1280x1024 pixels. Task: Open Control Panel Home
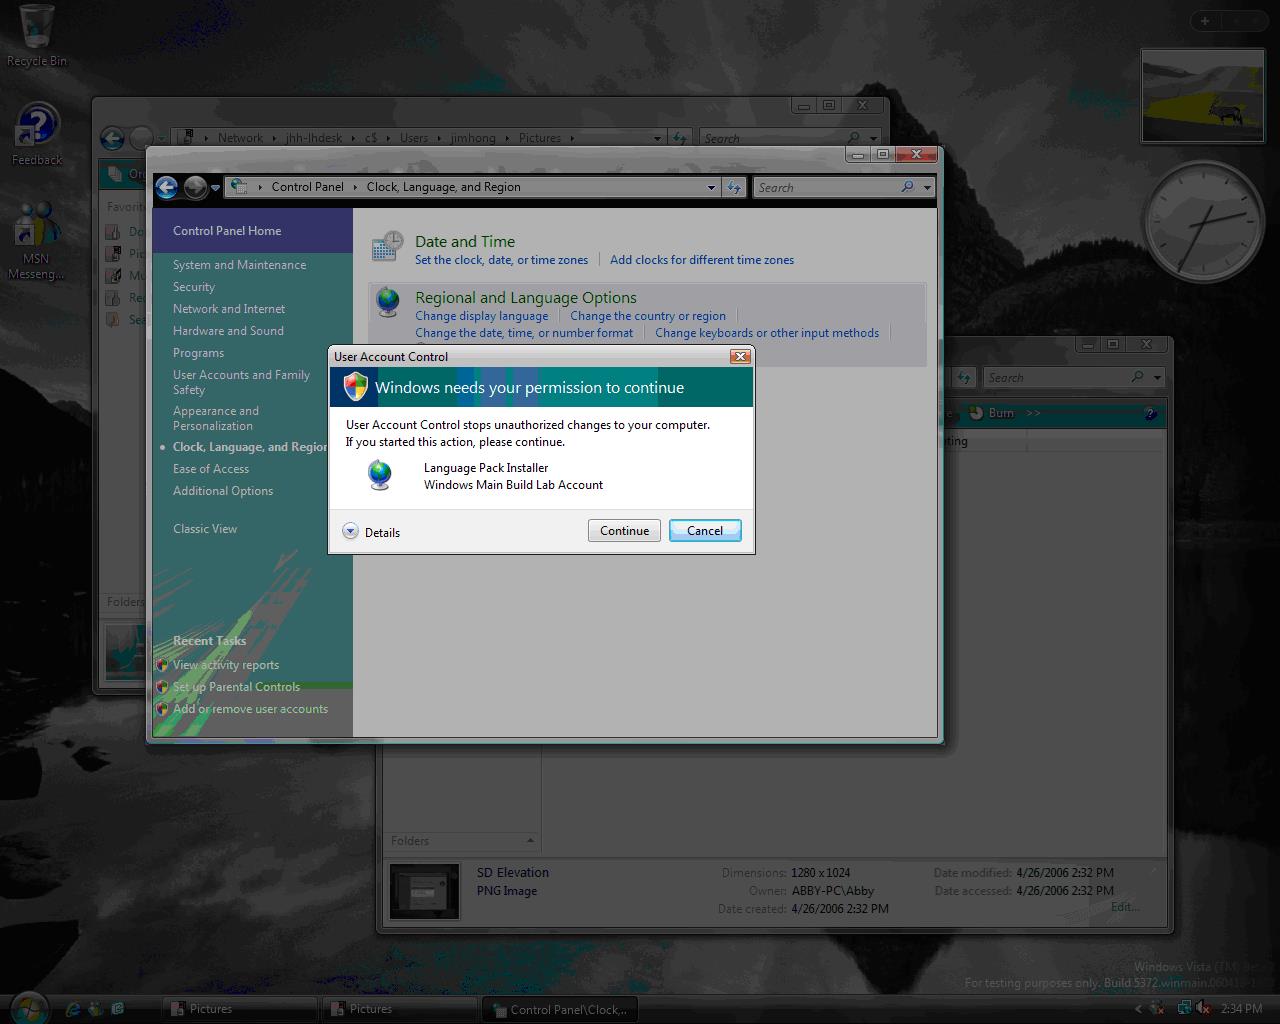pyautogui.click(x=227, y=231)
